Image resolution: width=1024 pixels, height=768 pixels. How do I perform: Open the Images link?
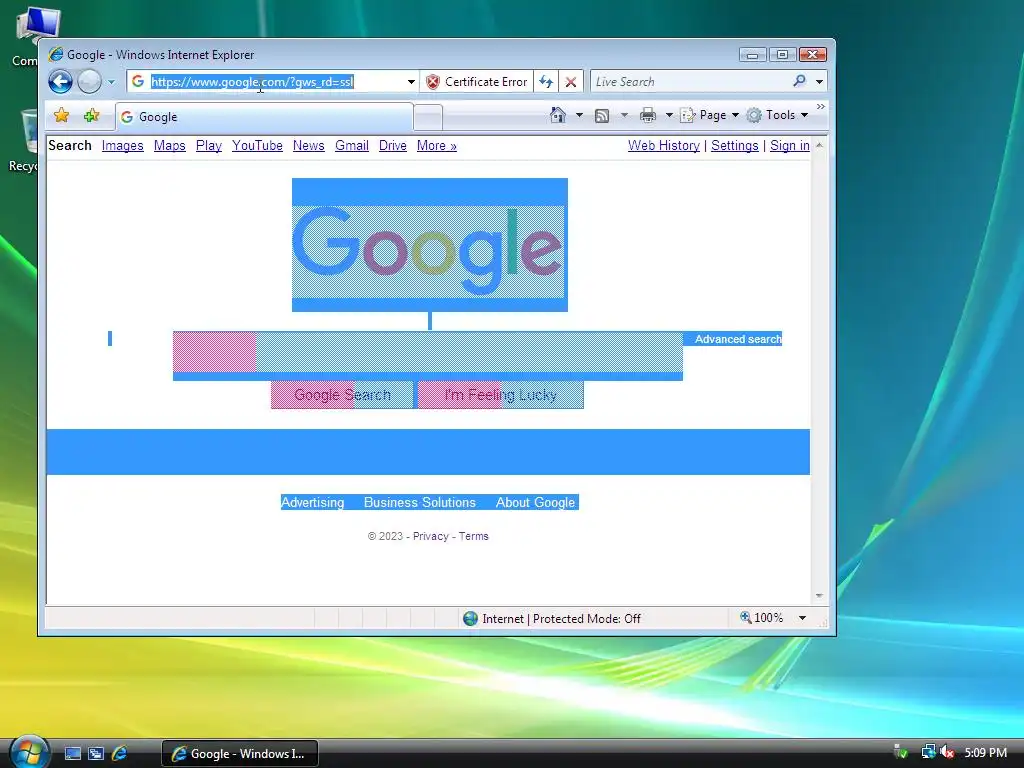[122, 146]
